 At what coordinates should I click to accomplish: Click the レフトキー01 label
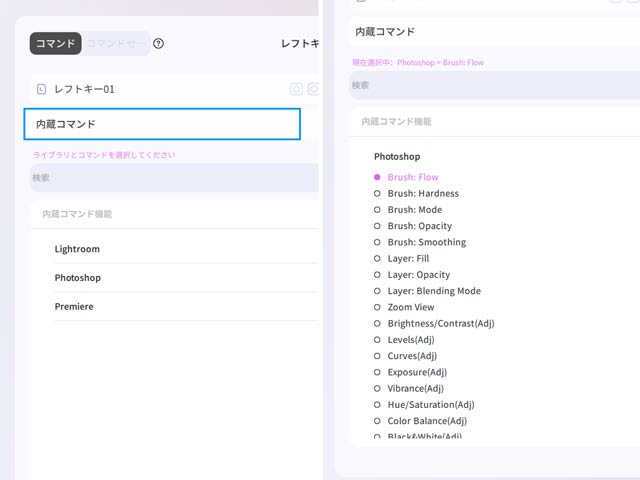tap(84, 89)
